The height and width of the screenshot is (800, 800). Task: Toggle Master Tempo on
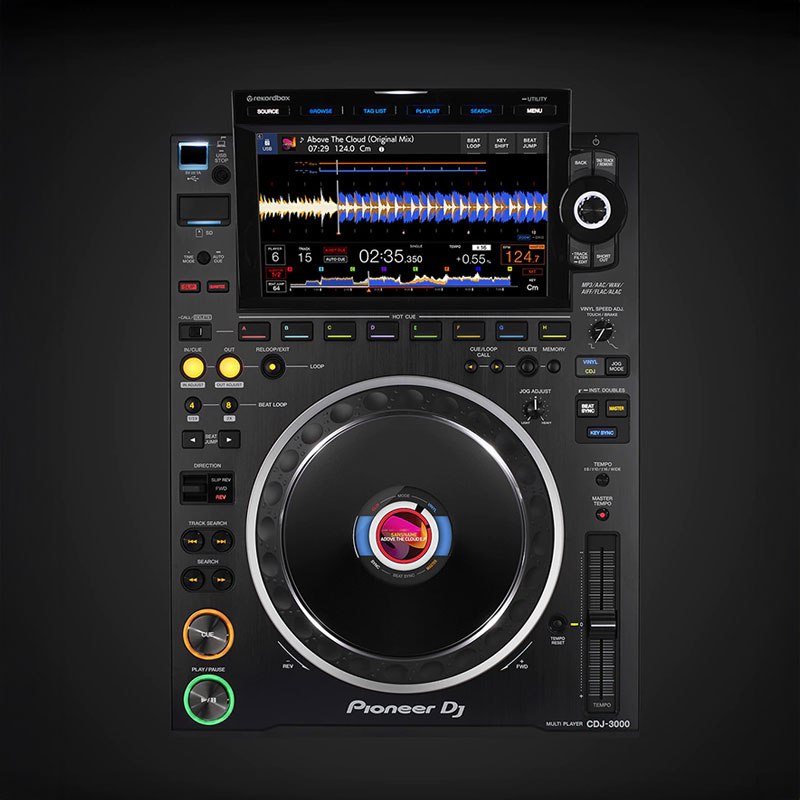[x=602, y=514]
